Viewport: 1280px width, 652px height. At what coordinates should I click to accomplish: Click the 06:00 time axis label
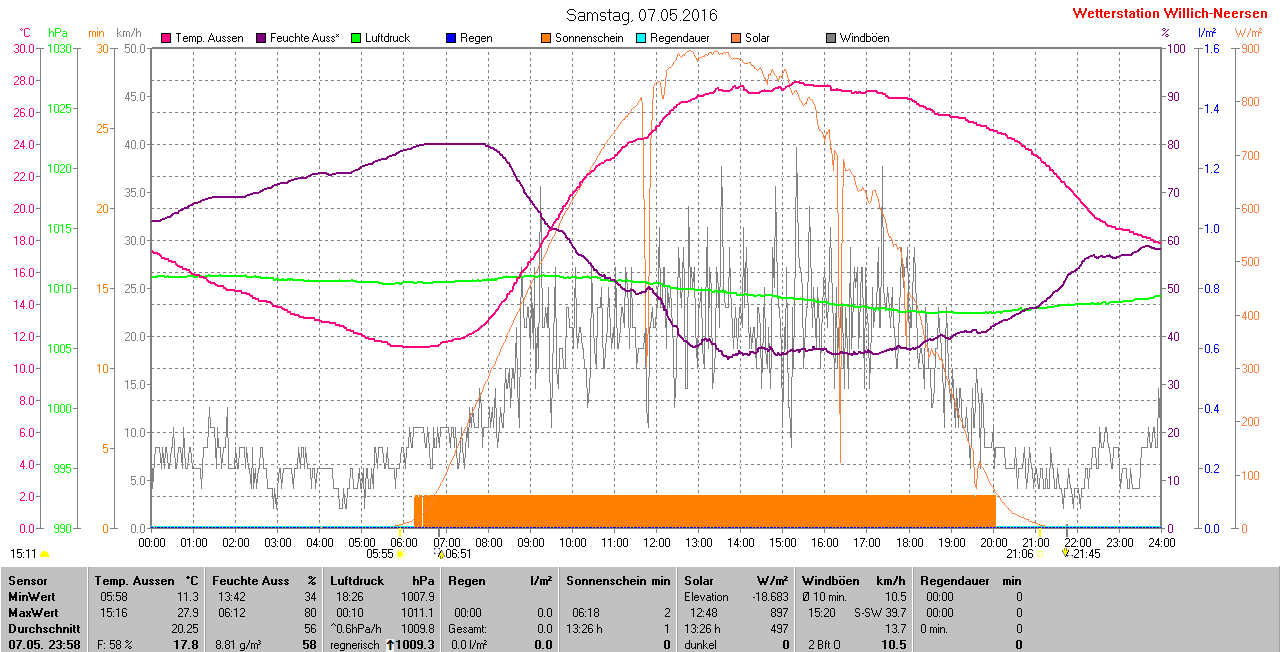[x=404, y=542]
